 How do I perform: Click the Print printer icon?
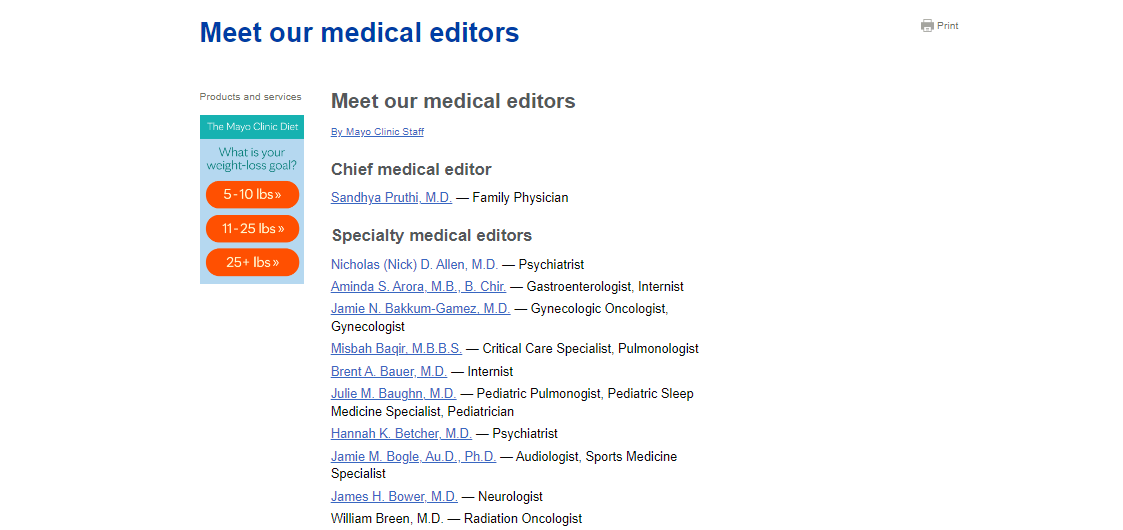coord(927,26)
